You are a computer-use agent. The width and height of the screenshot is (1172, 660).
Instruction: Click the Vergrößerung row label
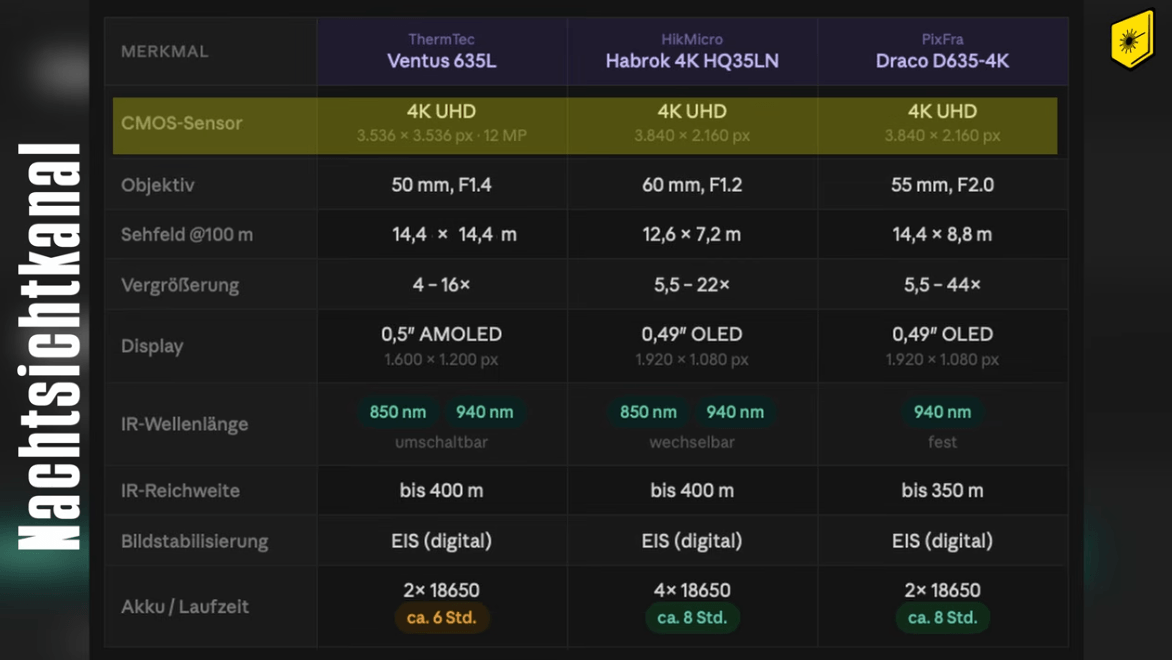click(180, 285)
